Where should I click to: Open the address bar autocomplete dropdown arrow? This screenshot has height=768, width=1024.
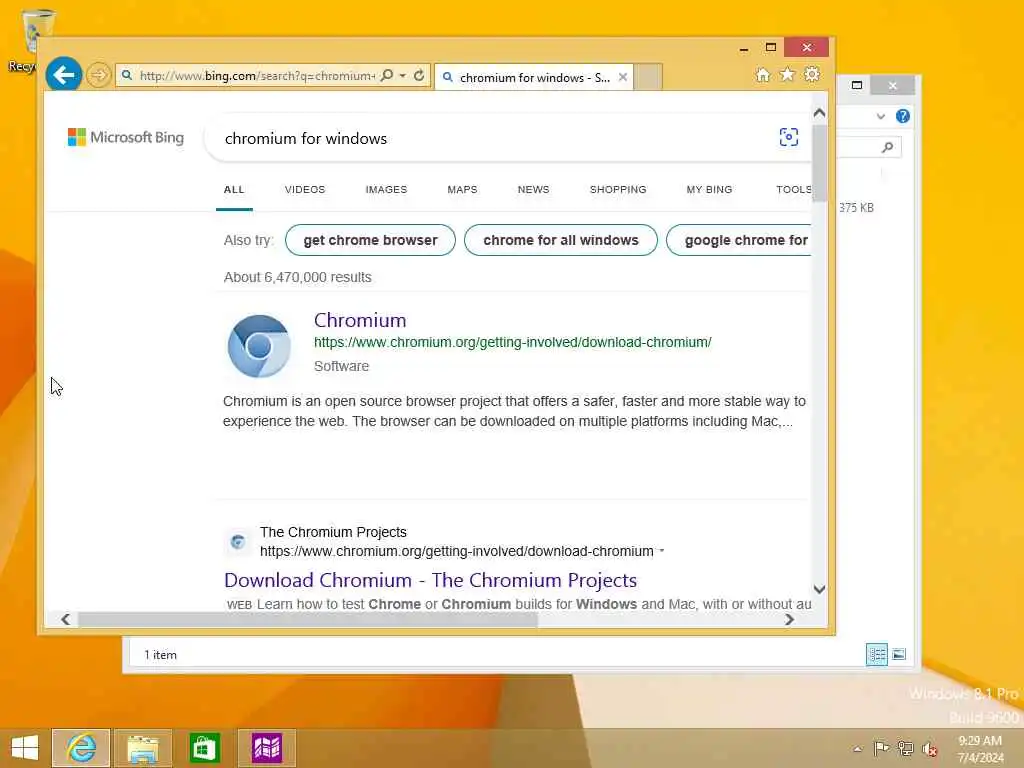(403, 76)
